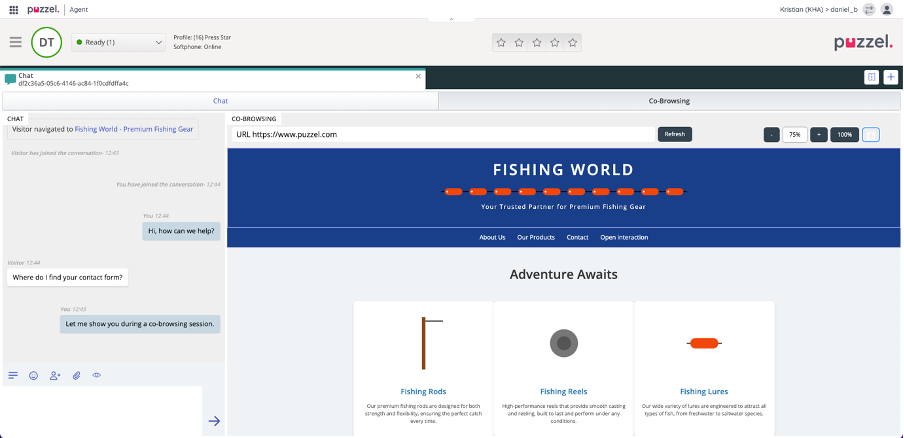Click the invite agent person icon
Screen dimensions: 904x438
click(x=55, y=376)
